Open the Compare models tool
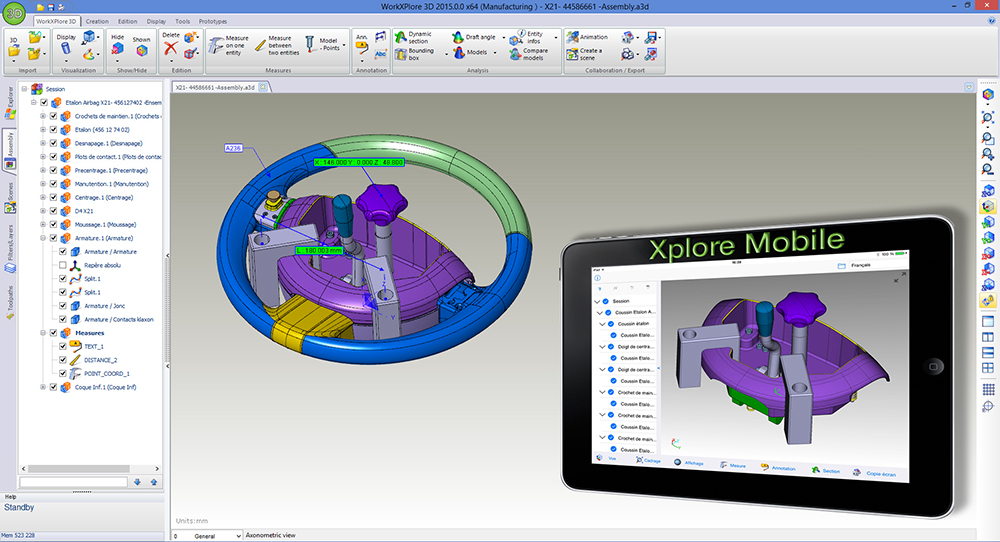This screenshot has width=1000, height=542. pyautogui.click(x=529, y=54)
